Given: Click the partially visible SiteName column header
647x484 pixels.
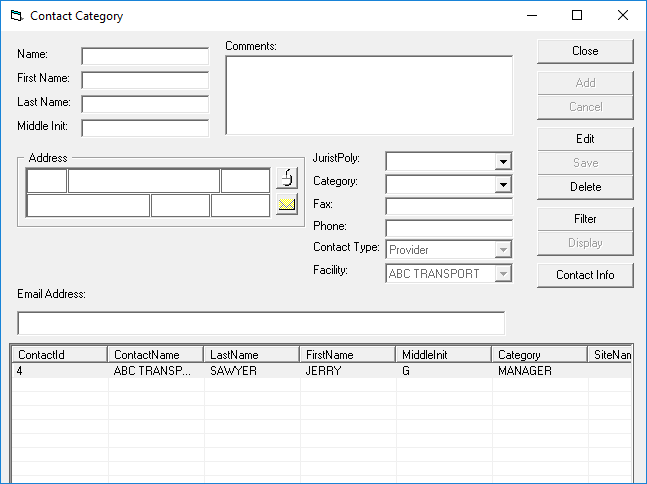Looking at the screenshot, I should click(x=610, y=354).
